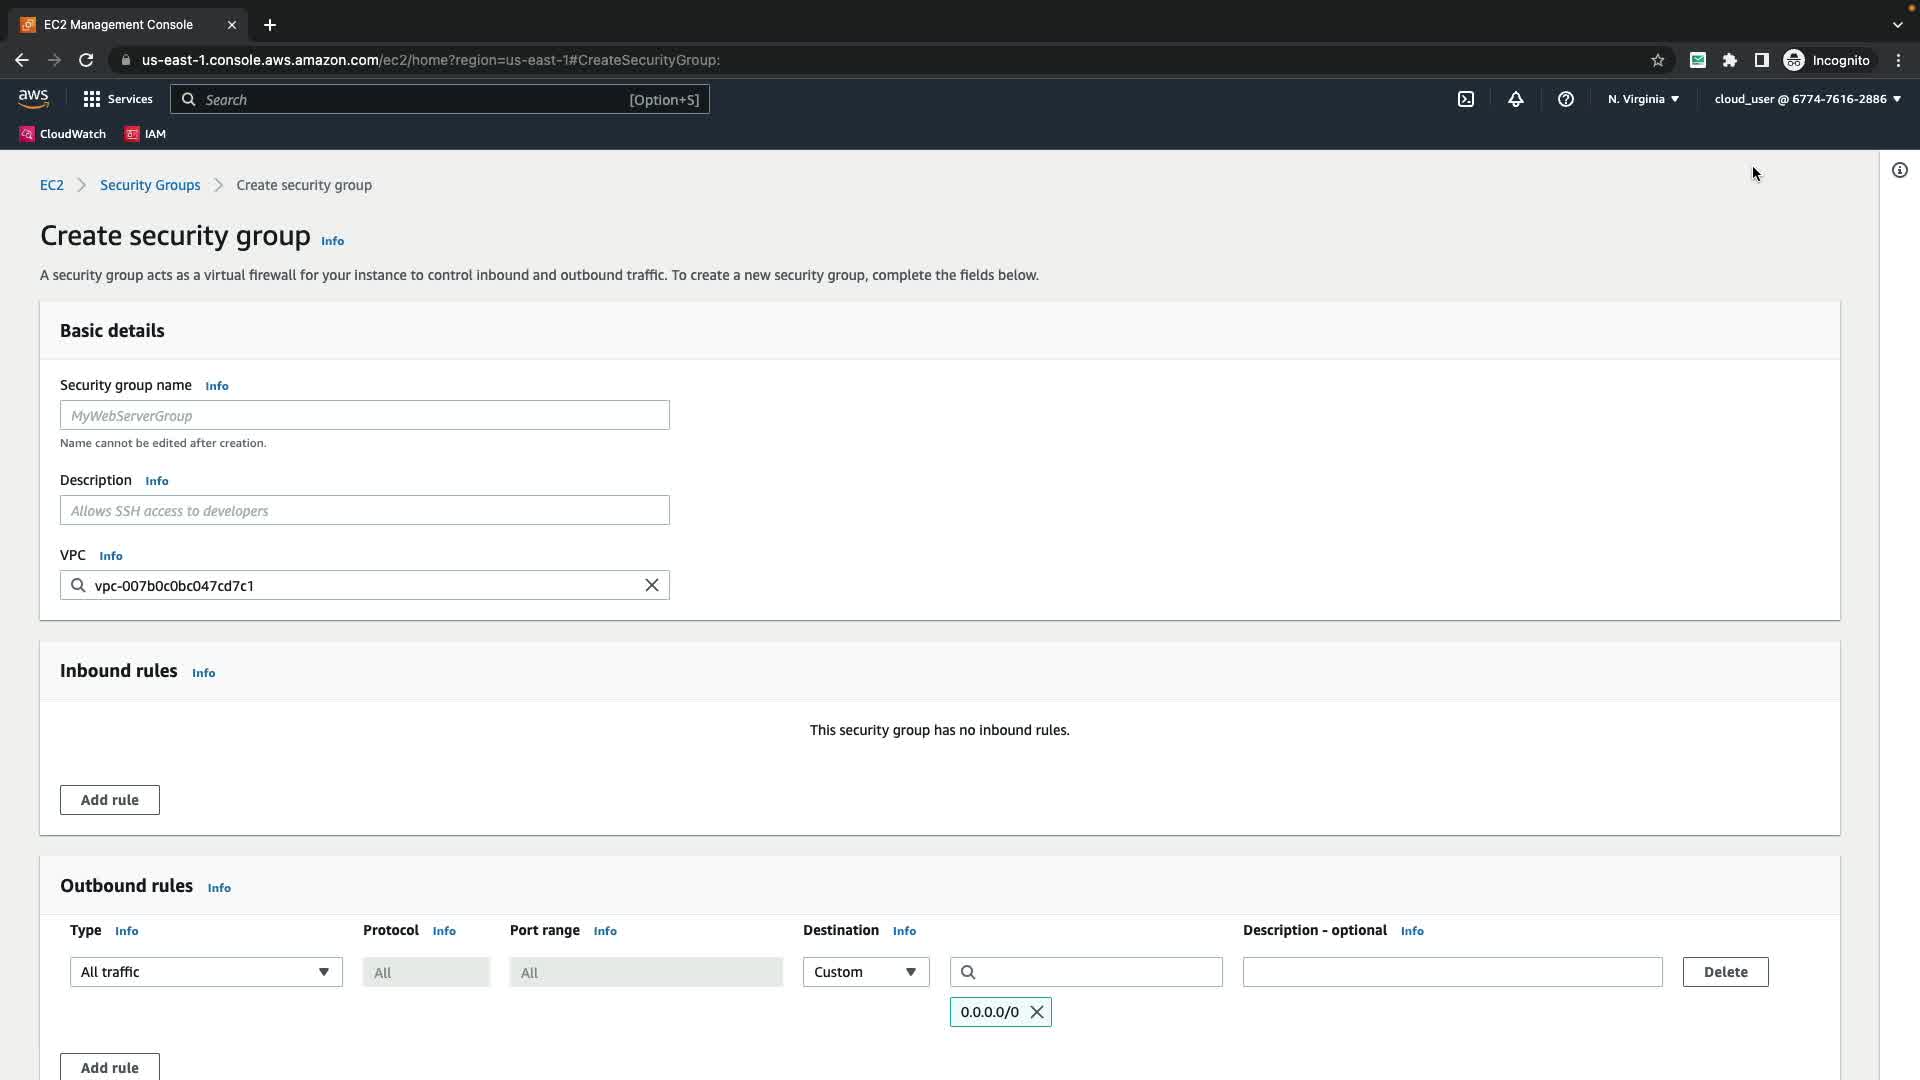This screenshot has height=1080, width=1920.
Task: Open the cloud_user account menu
Action: (1807, 99)
